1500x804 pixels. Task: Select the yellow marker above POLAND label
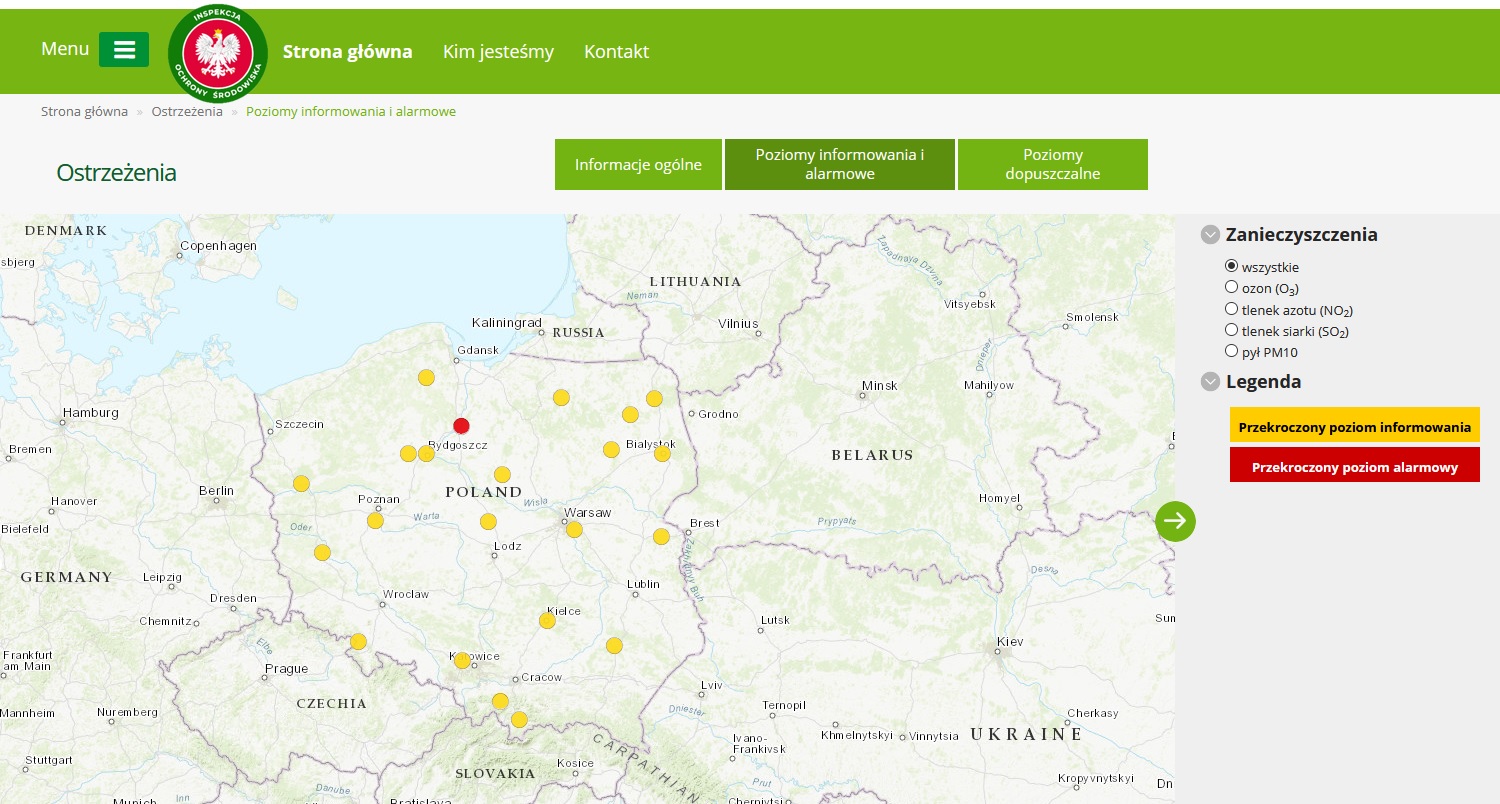click(502, 475)
